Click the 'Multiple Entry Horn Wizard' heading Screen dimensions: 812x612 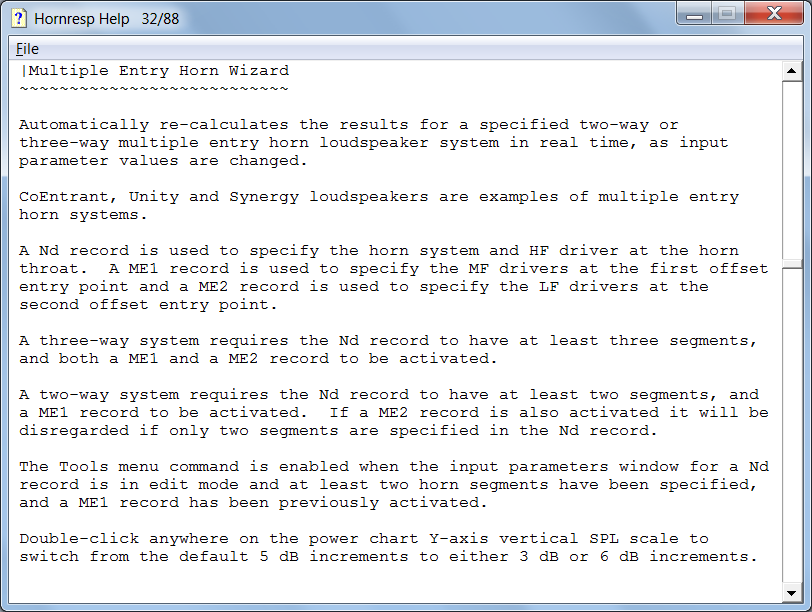pos(158,70)
